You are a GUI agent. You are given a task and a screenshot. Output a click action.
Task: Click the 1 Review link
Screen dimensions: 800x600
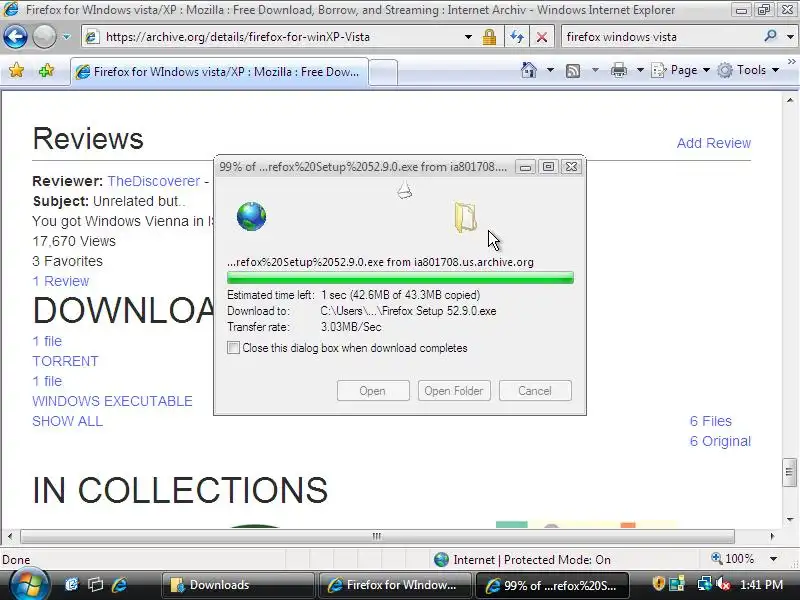[61, 281]
